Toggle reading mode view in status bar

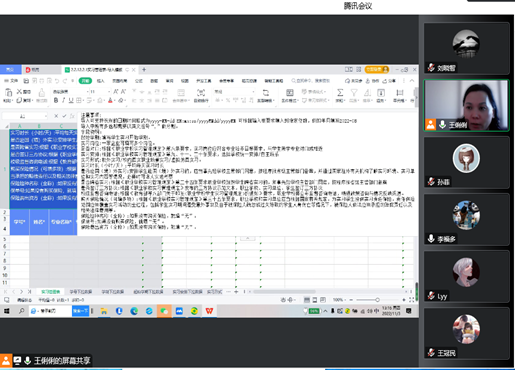[323, 300]
